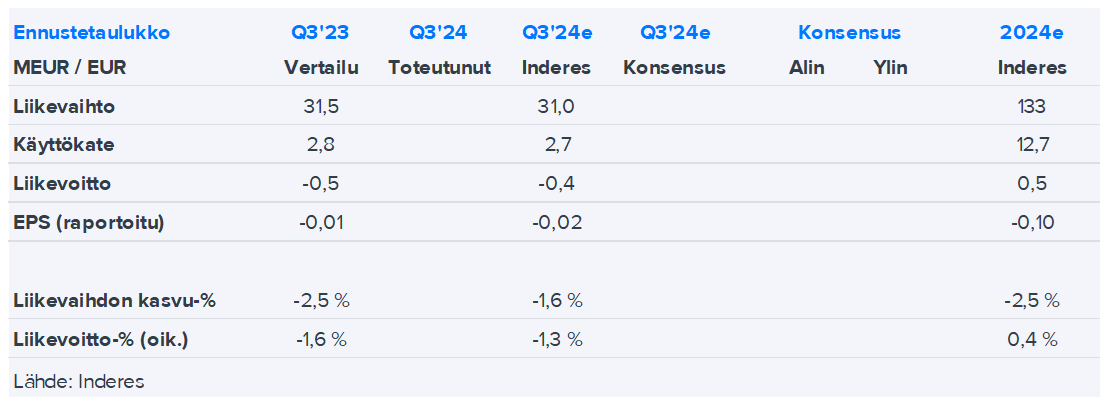Click the Liikevaihto row label

(x=58, y=106)
